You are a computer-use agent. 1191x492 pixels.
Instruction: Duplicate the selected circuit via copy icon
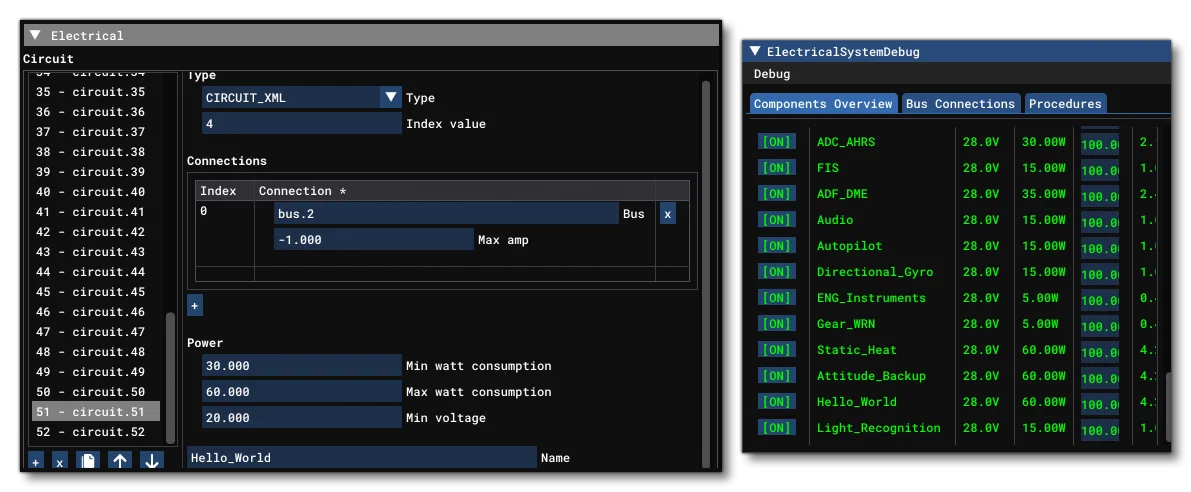point(87,462)
